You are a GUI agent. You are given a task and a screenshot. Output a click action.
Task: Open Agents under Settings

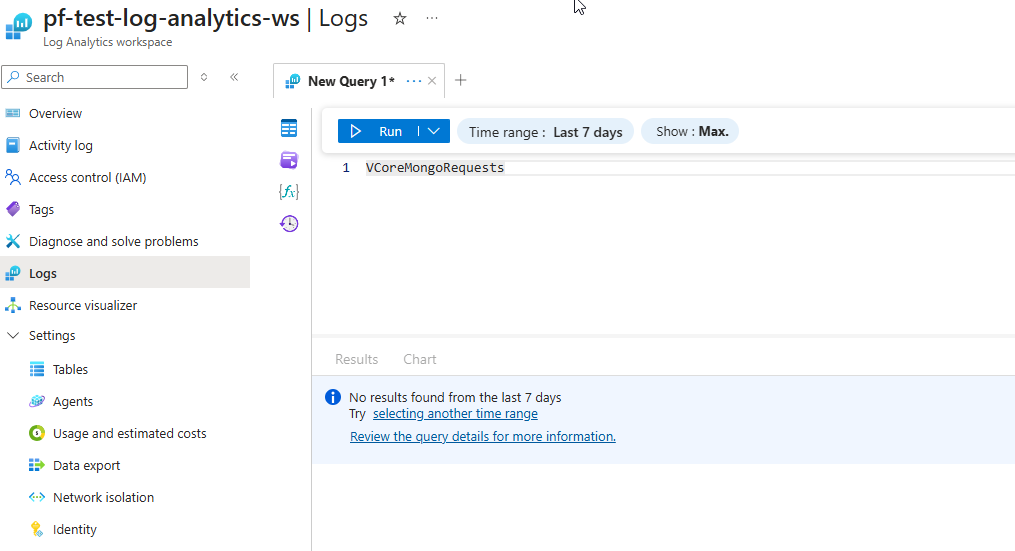point(72,401)
